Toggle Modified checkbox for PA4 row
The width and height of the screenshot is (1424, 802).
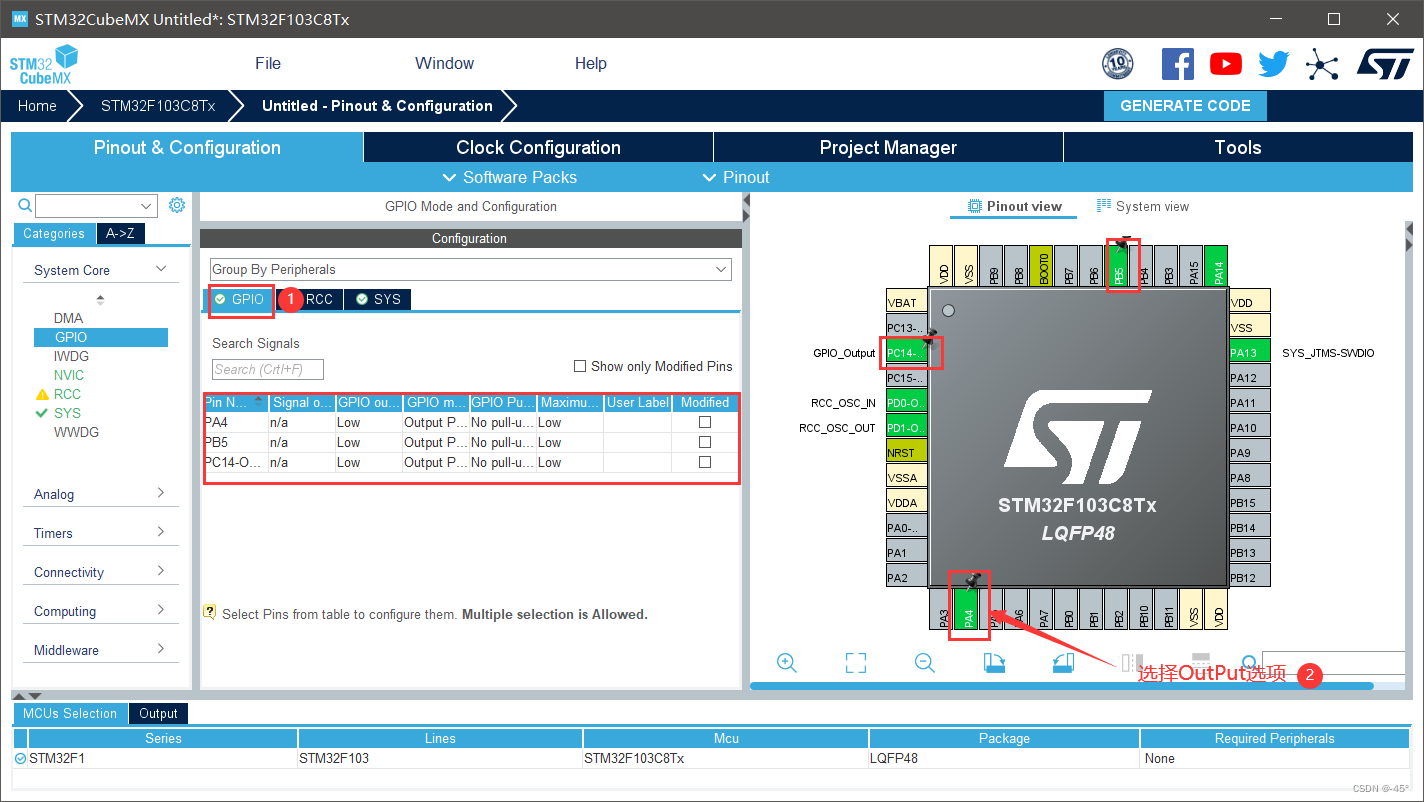[705, 422]
